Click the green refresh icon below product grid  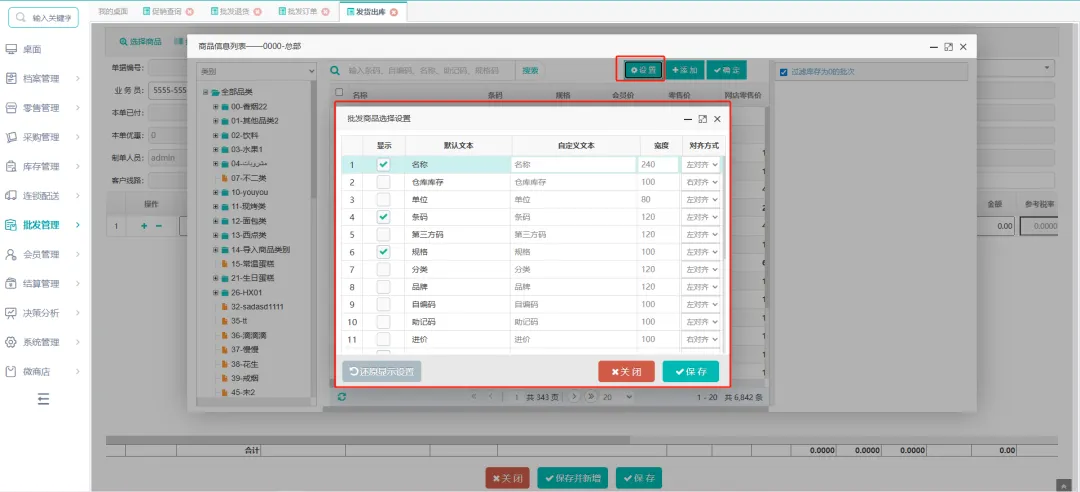pyautogui.click(x=342, y=397)
